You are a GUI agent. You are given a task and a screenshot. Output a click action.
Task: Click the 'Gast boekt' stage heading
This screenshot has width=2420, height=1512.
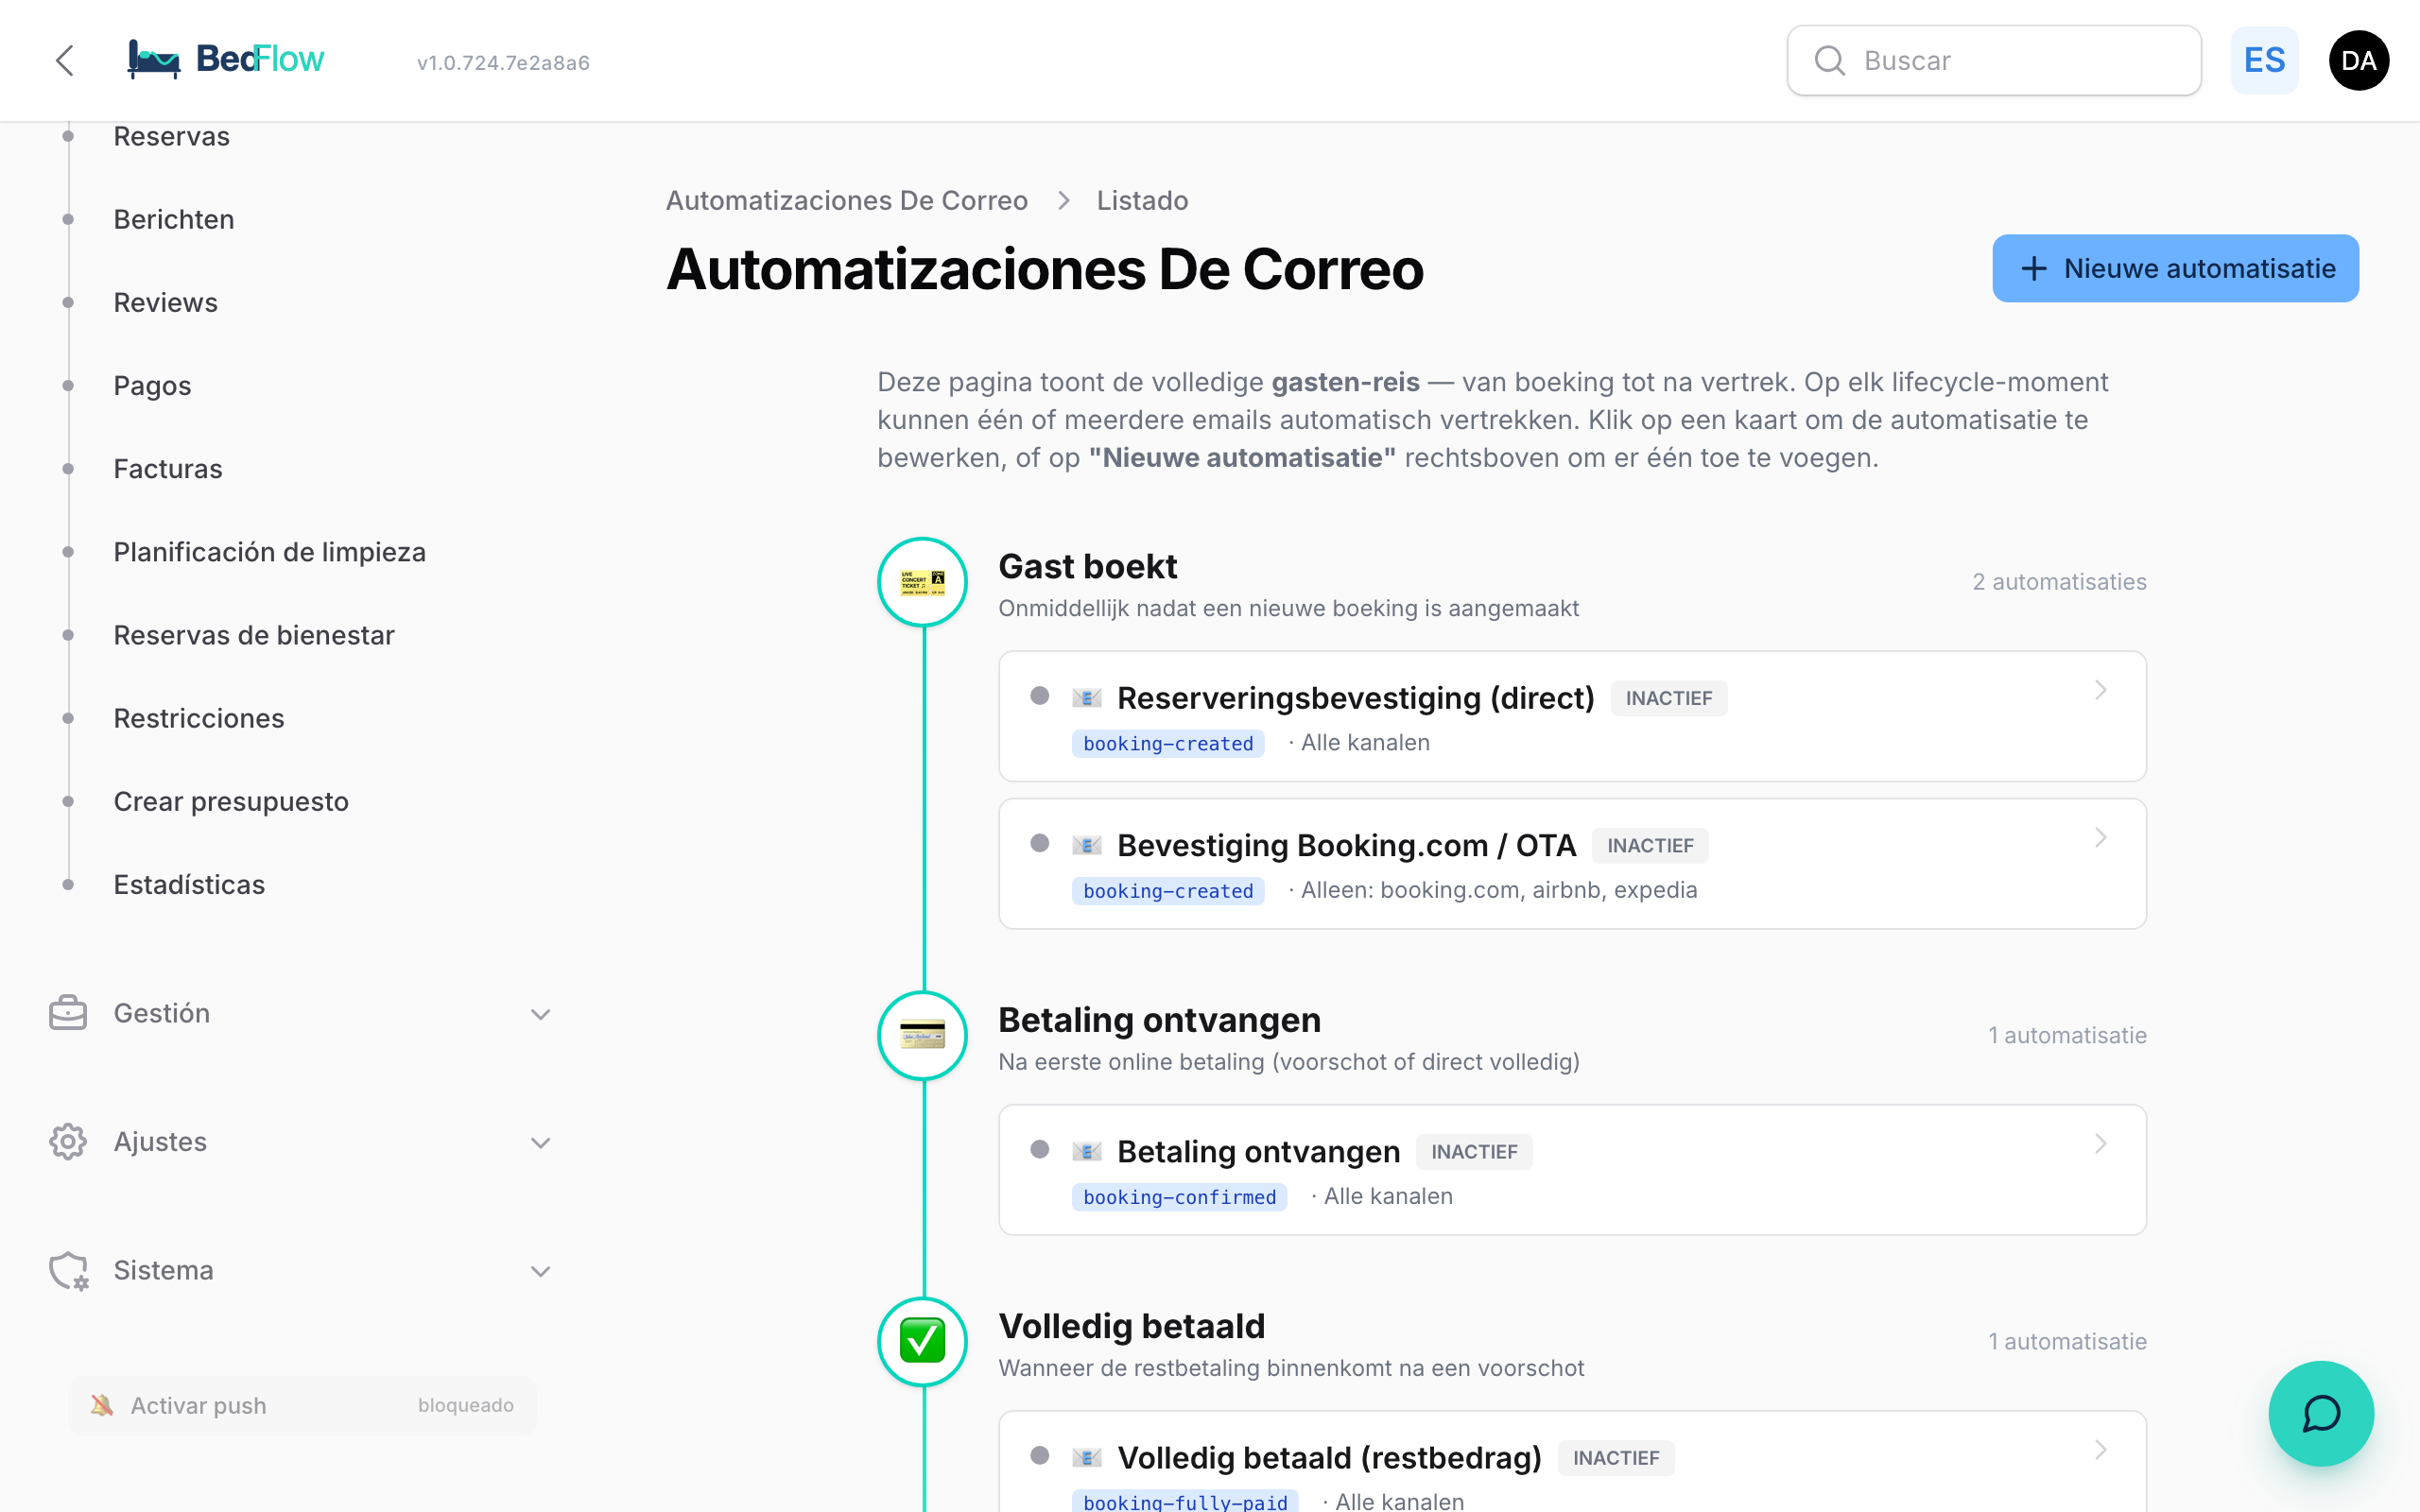(1087, 566)
